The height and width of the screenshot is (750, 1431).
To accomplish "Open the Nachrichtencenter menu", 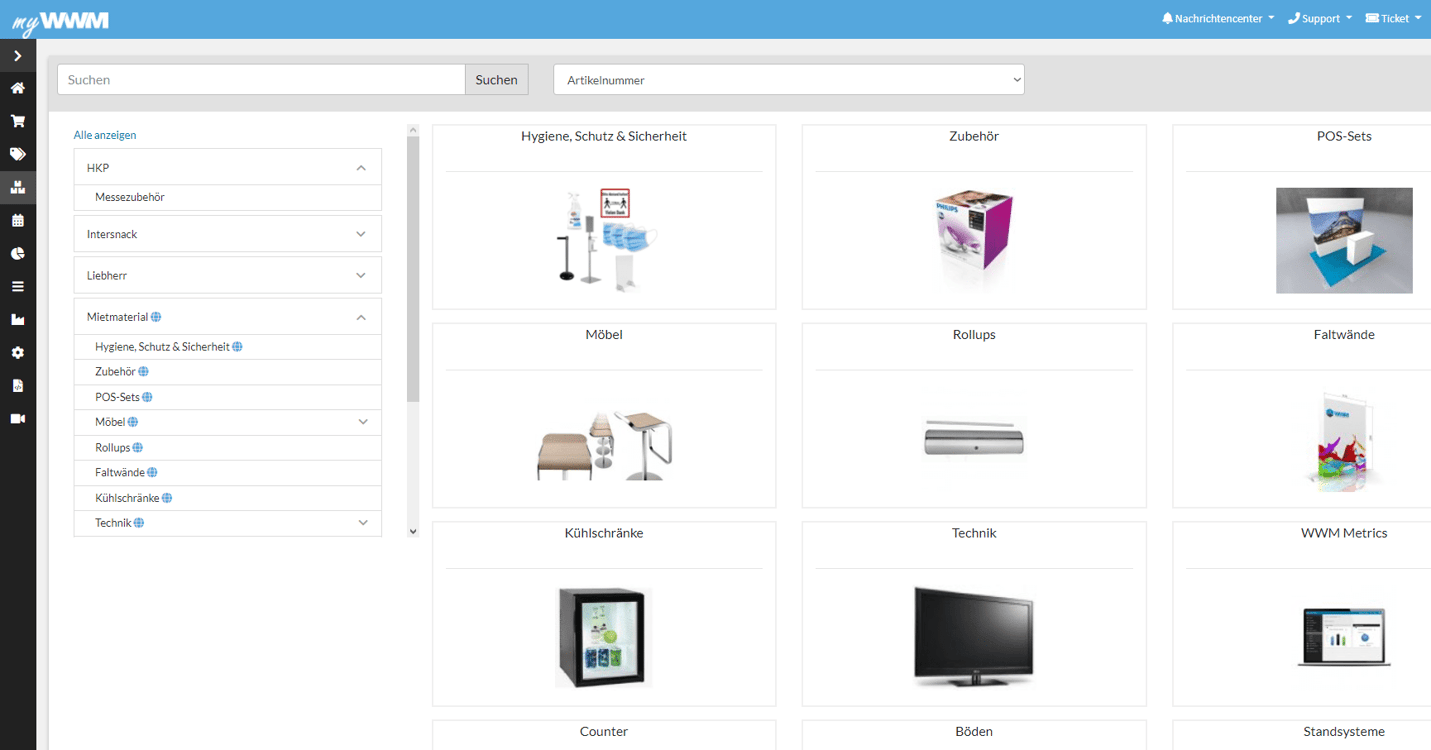I will pos(1216,17).
